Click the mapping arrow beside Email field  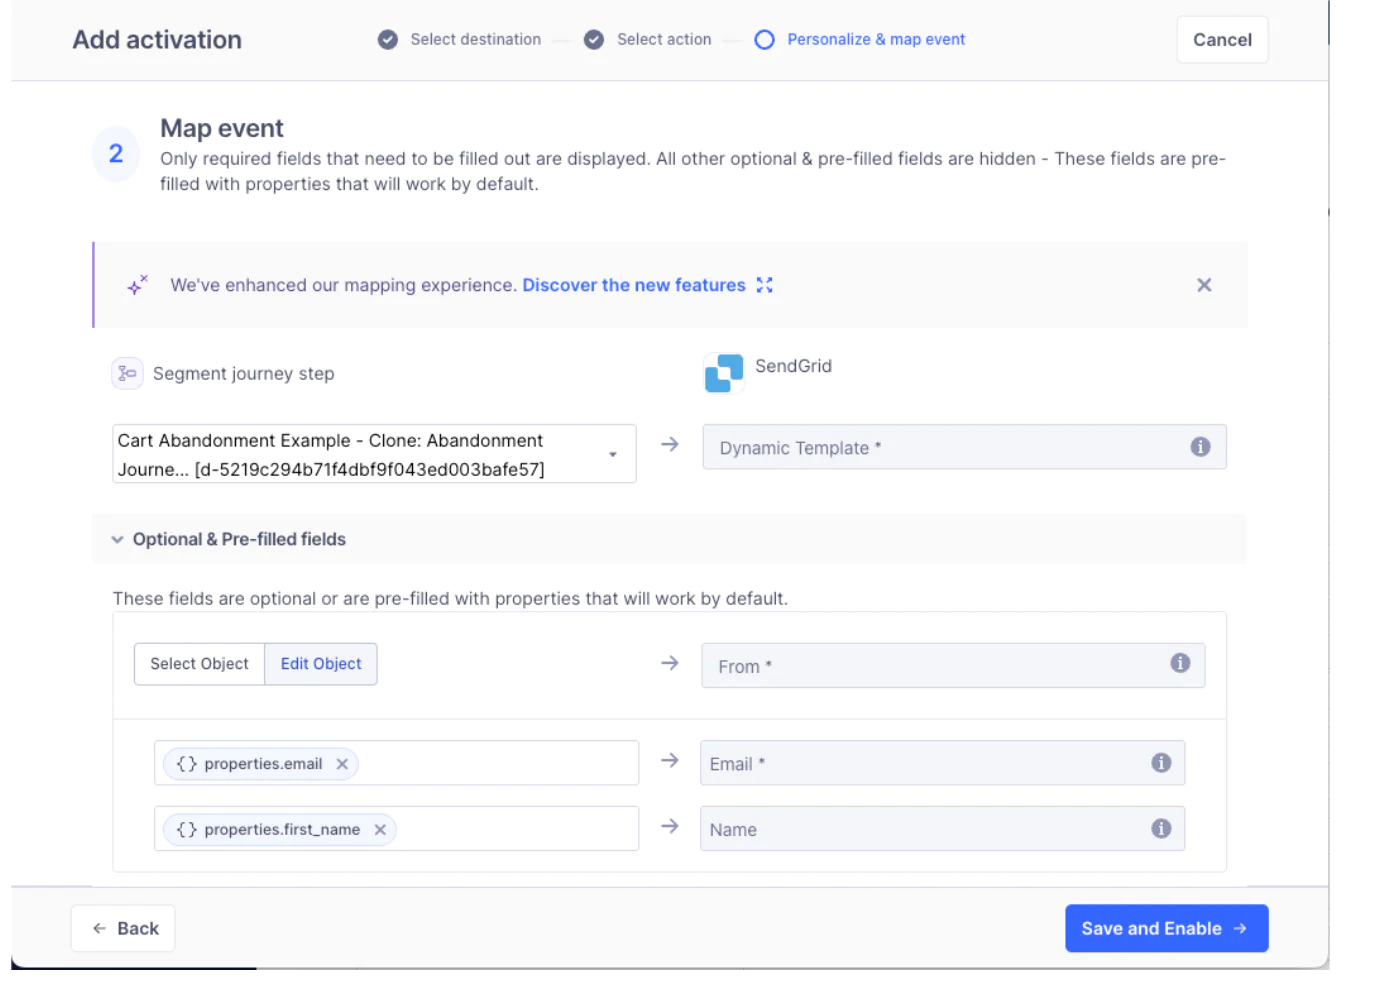coord(670,761)
